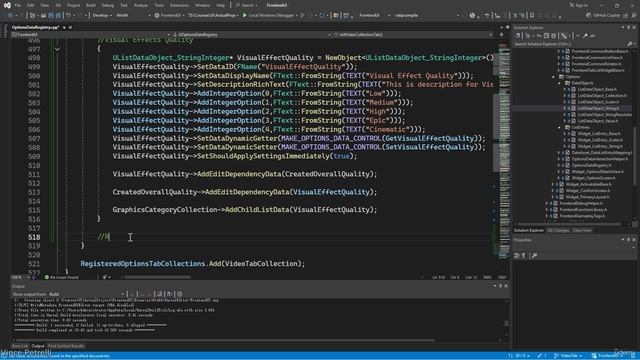Switch to Git Changes tab

[x=558, y=231]
